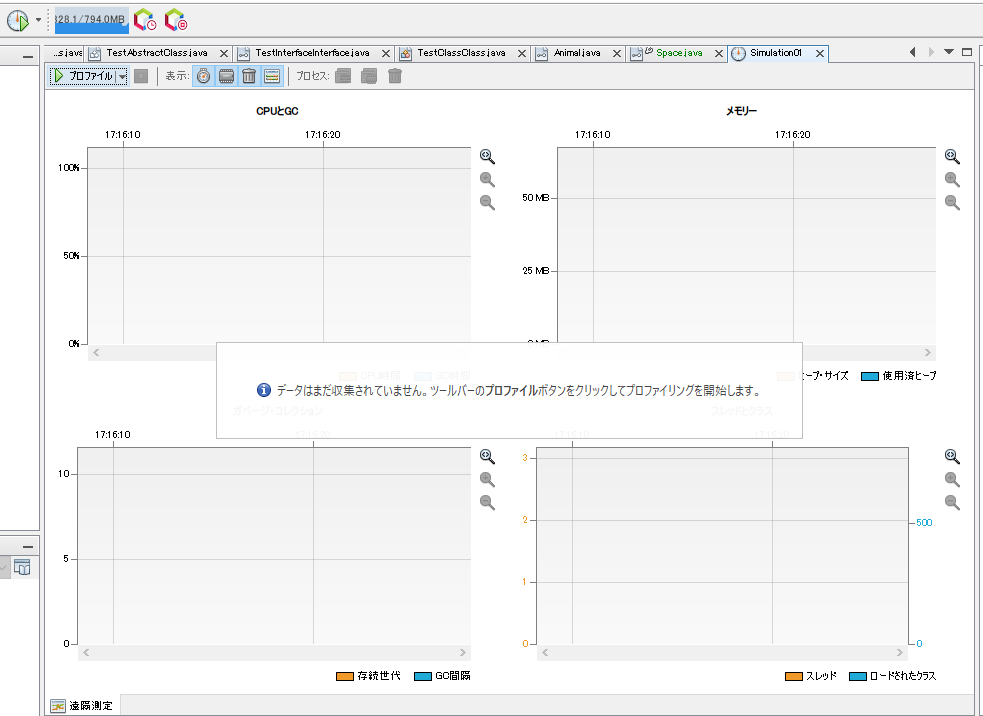Open the Space.java editor tab
This screenshot has height=716, width=983.
pos(679,53)
